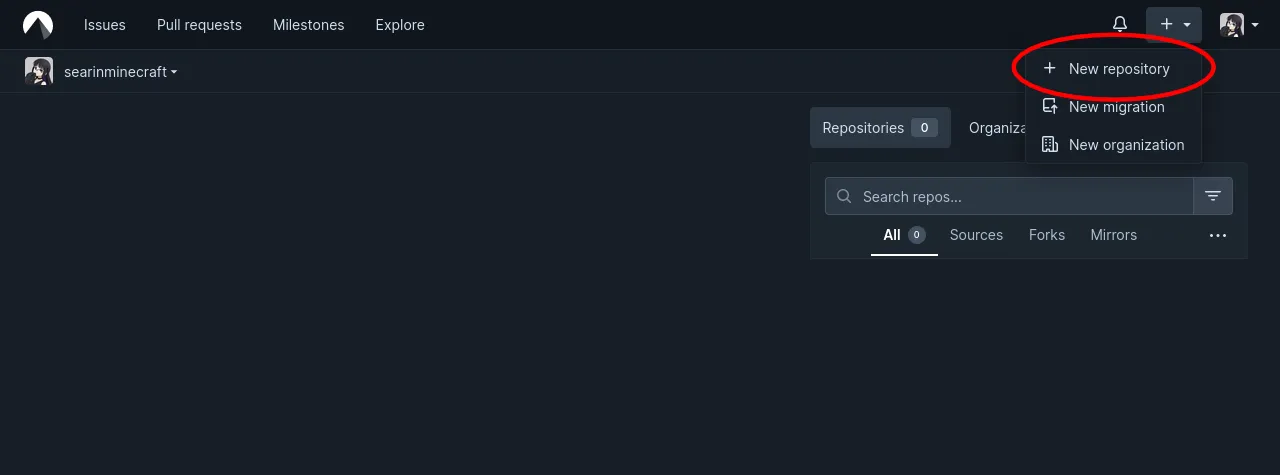Click the plus create-new icon

tap(1166, 25)
